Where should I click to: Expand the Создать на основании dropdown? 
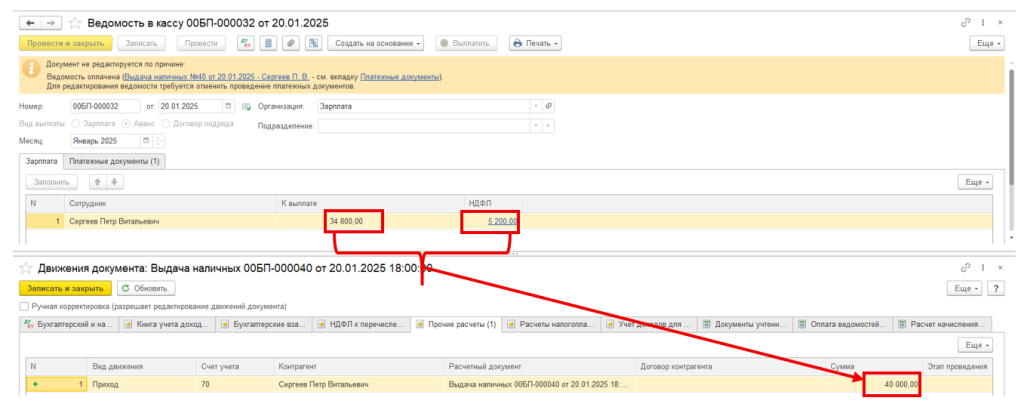point(376,44)
